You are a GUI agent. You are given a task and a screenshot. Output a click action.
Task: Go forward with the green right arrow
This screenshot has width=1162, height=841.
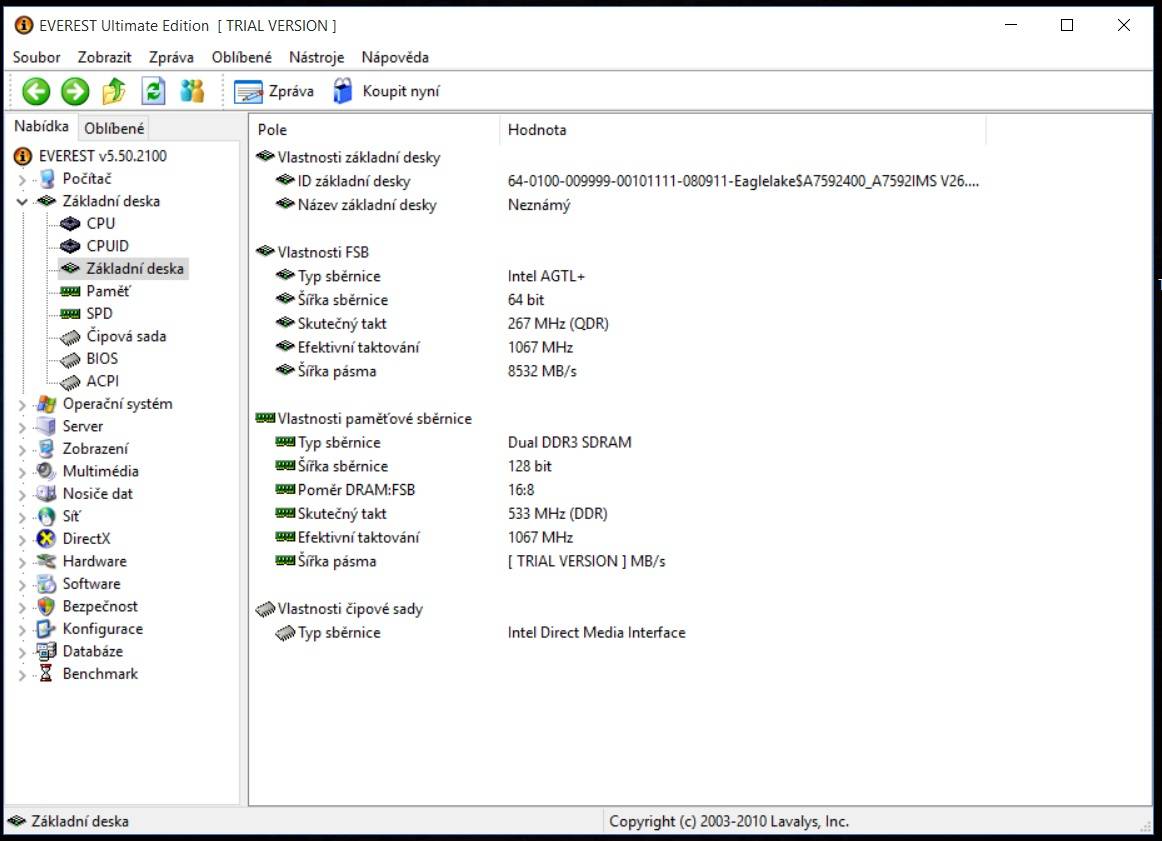point(75,91)
